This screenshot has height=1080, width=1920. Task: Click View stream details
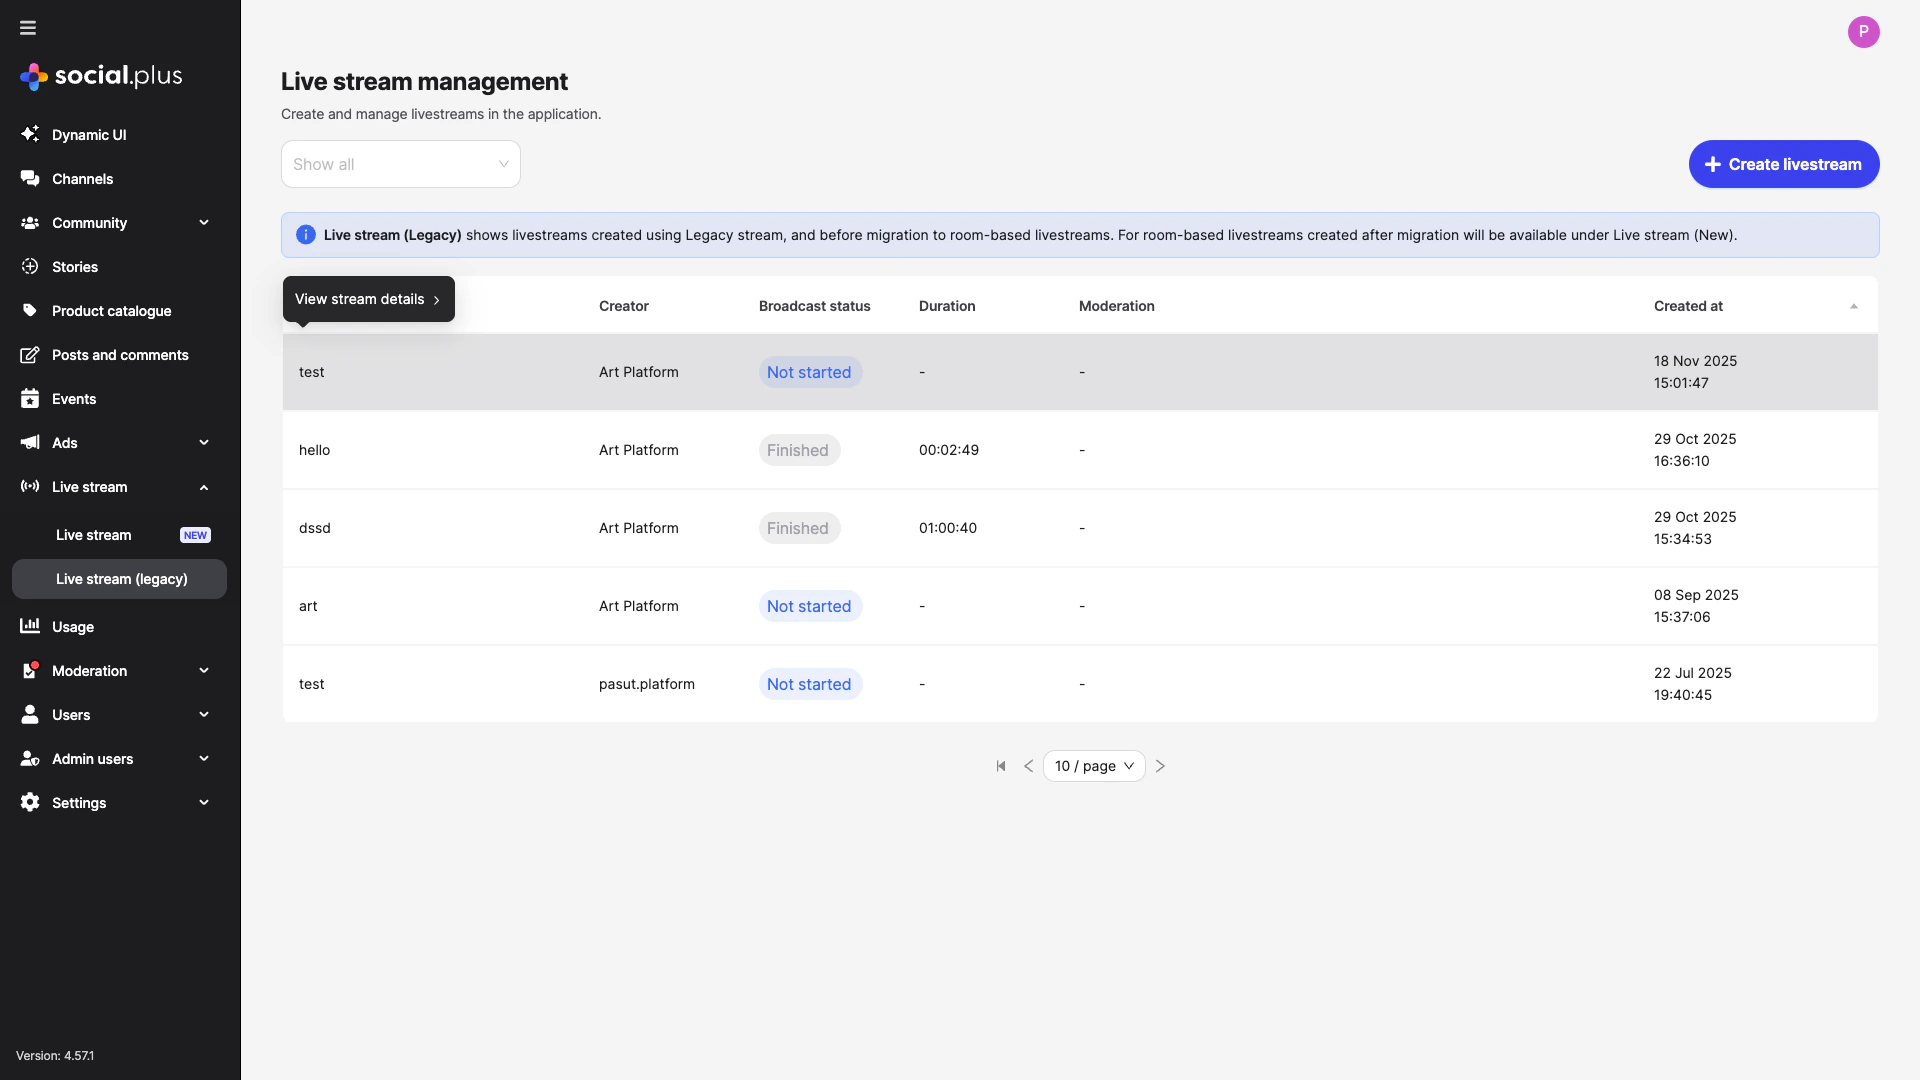tap(360, 299)
